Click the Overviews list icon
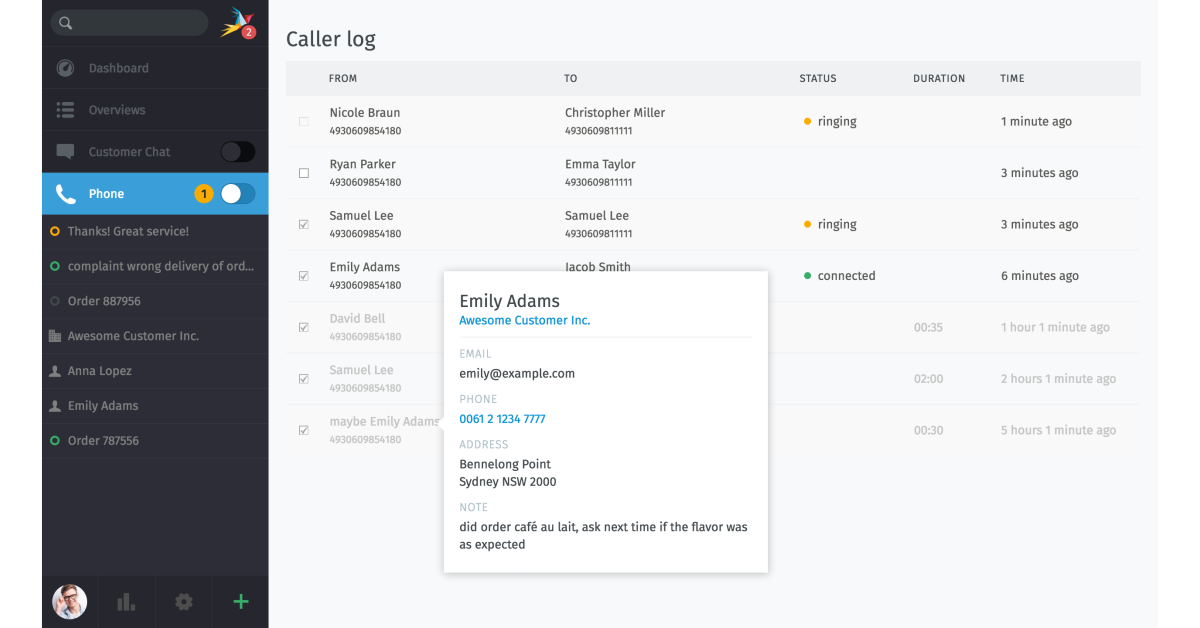Image resolution: width=1200 pixels, height=628 pixels. [65, 110]
